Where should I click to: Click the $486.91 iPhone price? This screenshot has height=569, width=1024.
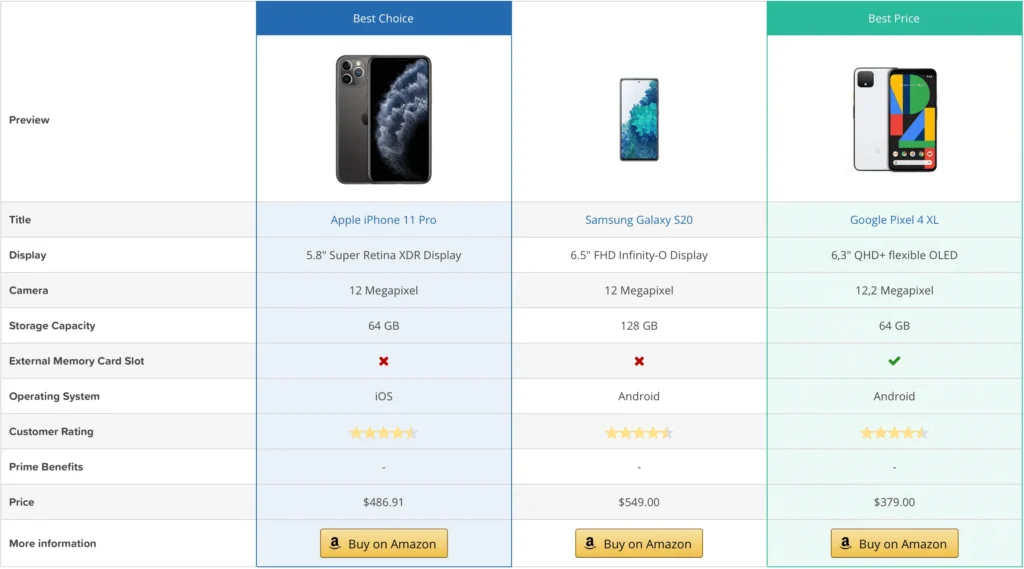[x=383, y=502]
